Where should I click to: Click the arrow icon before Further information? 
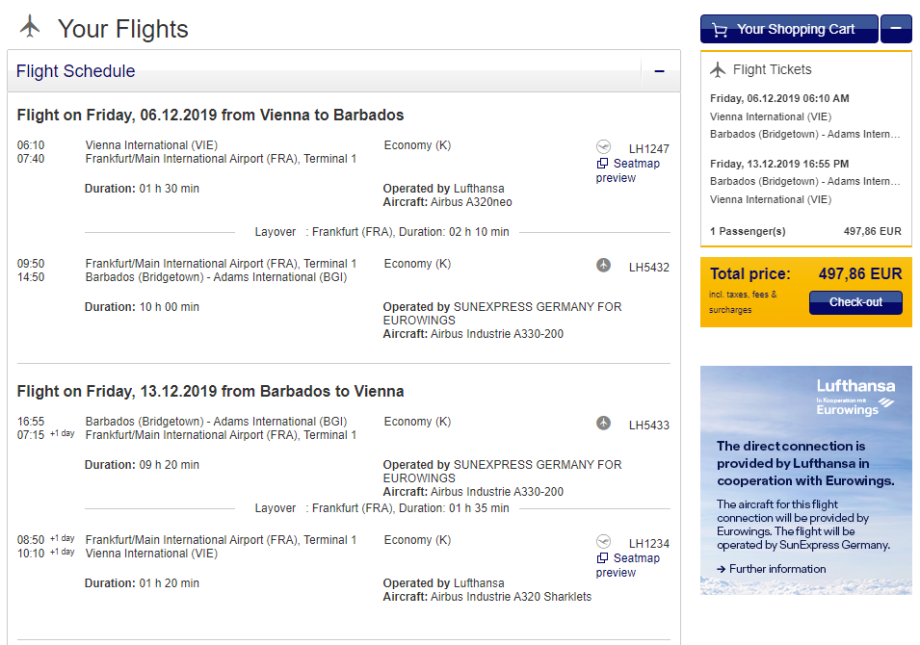[721, 569]
